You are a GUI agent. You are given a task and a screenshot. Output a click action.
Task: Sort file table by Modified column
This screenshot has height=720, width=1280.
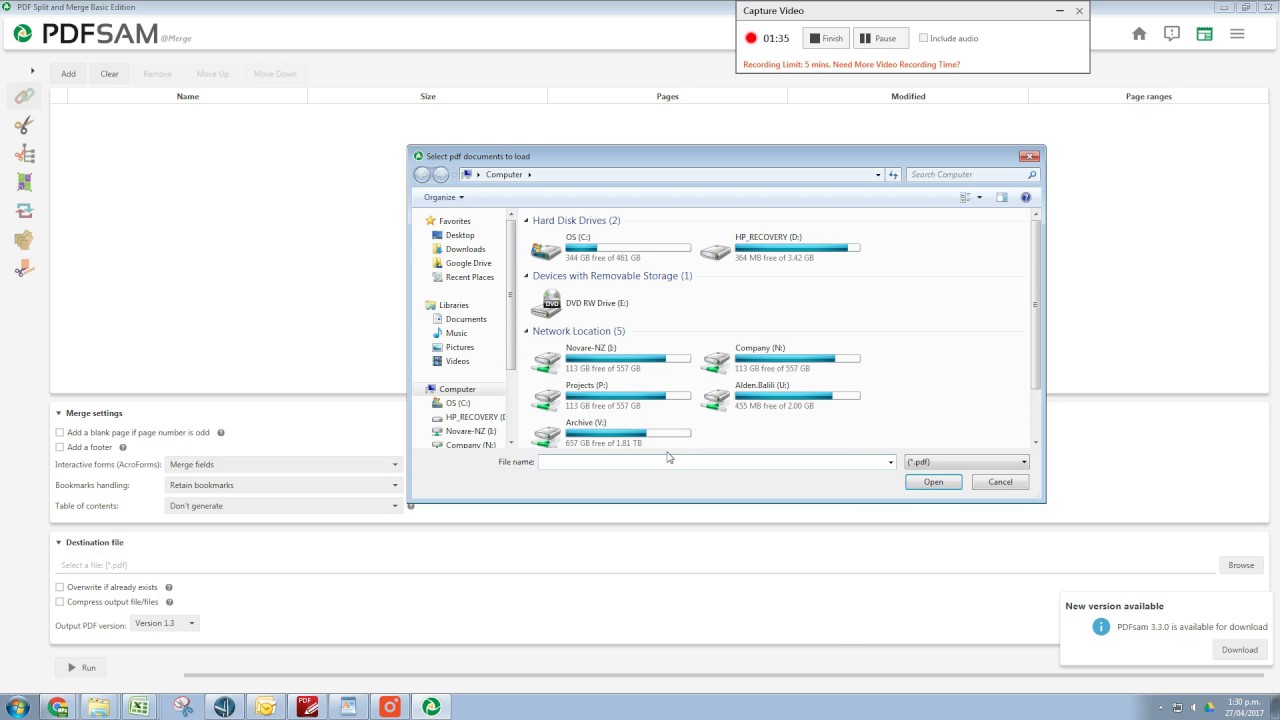coord(908,96)
